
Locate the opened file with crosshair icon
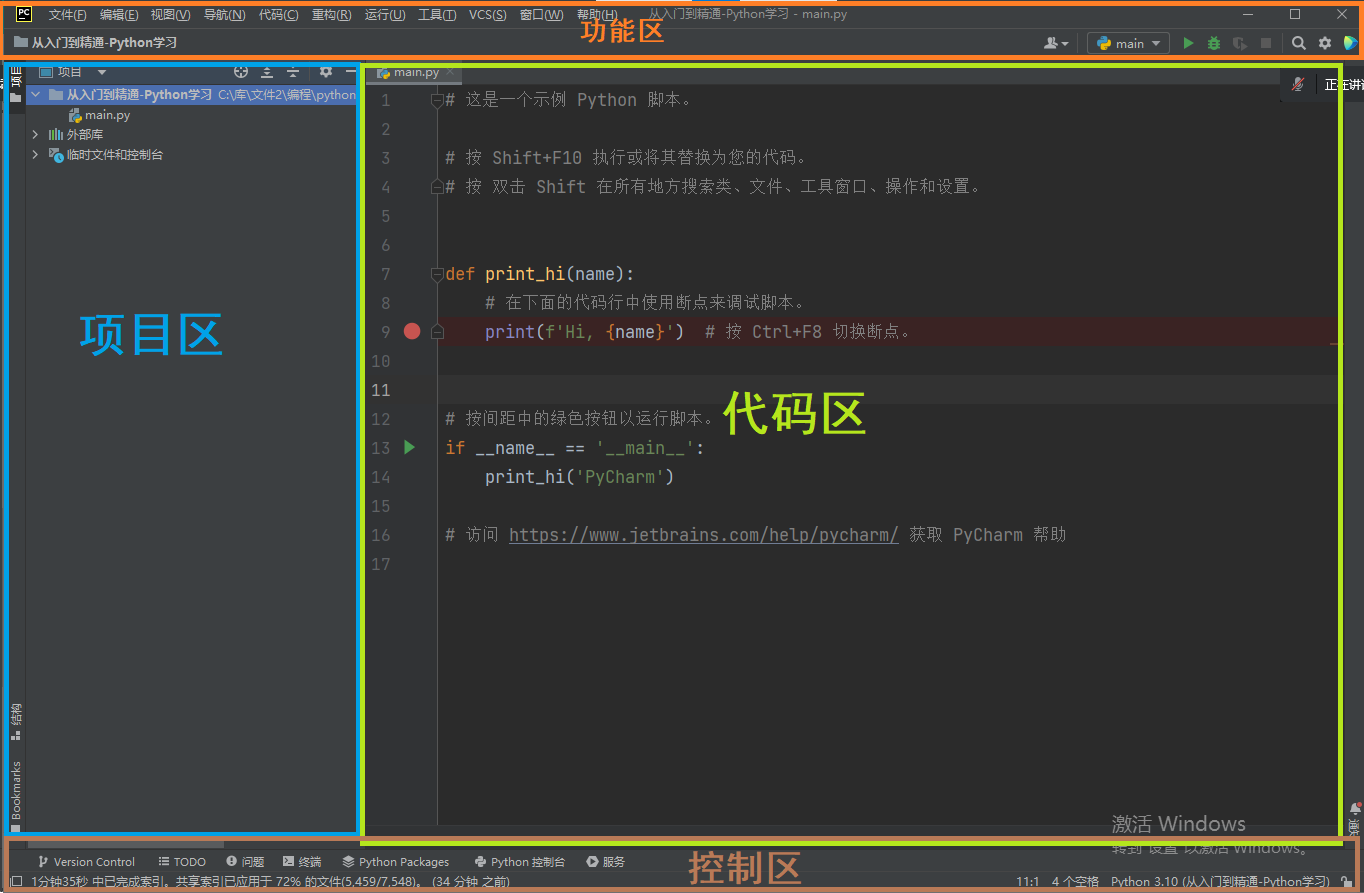tap(240, 72)
